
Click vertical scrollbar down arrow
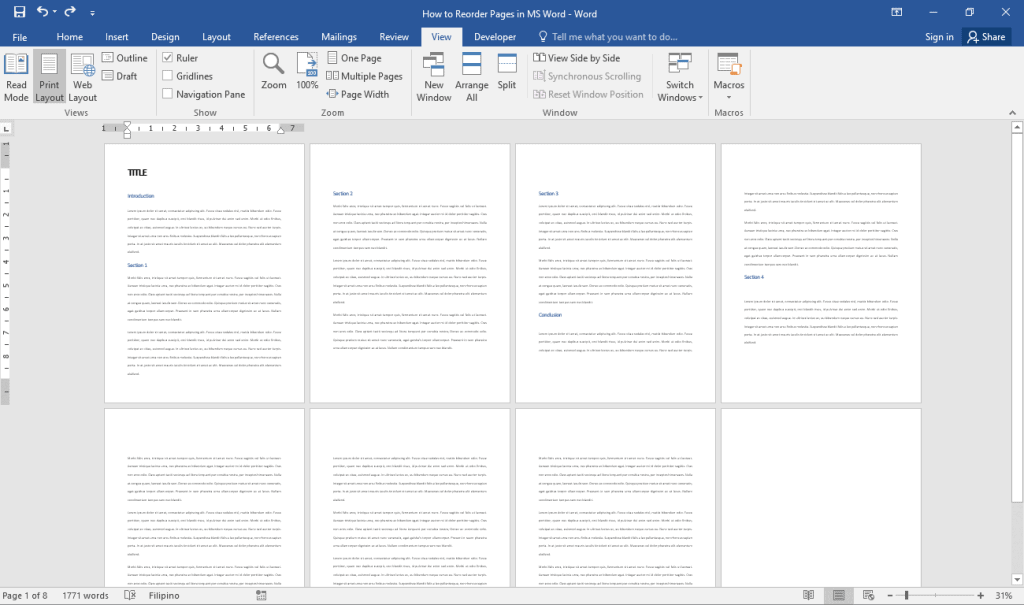tap(1017, 580)
